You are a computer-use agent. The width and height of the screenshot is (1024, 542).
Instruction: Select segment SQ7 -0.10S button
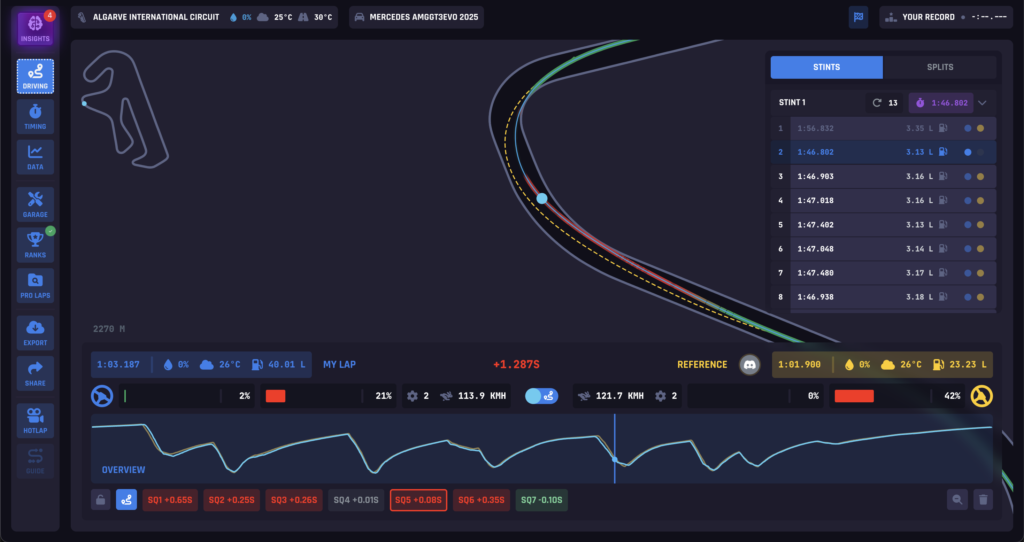[x=541, y=499]
